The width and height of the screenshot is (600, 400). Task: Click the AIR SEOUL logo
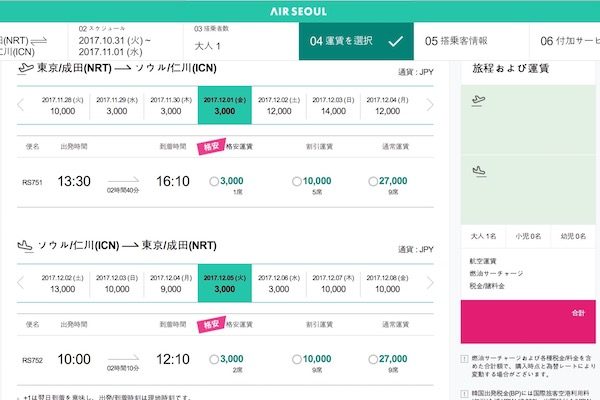(x=298, y=11)
